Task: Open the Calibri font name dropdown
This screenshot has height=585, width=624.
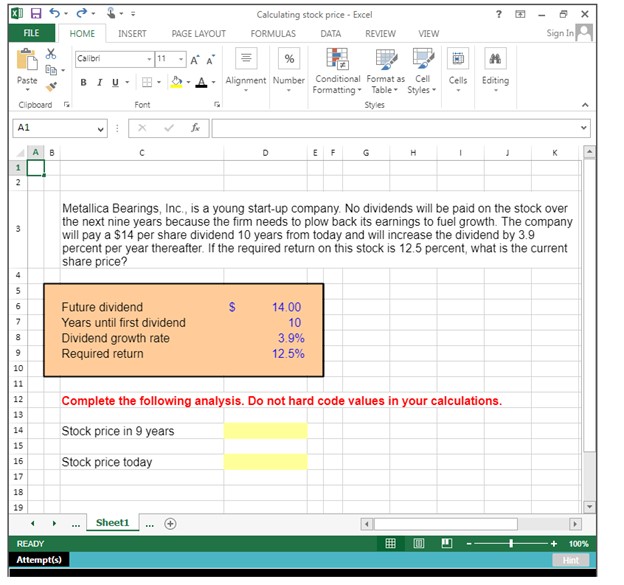Action: [x=149, y=59]
